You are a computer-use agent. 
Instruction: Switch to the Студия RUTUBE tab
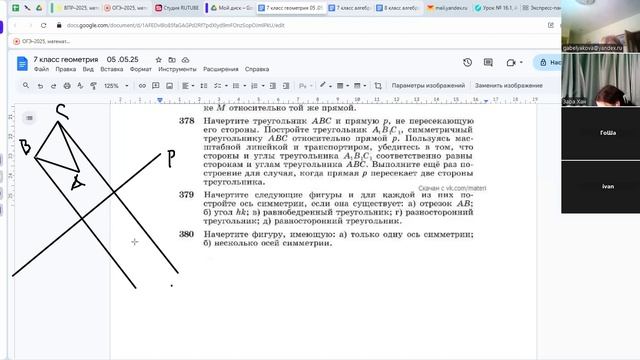click(x=177, y=8)
